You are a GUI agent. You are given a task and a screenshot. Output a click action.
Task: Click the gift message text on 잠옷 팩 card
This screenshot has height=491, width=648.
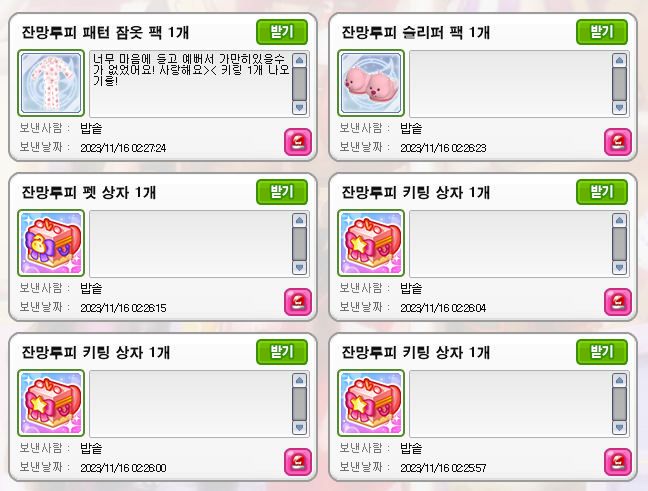point(191,69)
